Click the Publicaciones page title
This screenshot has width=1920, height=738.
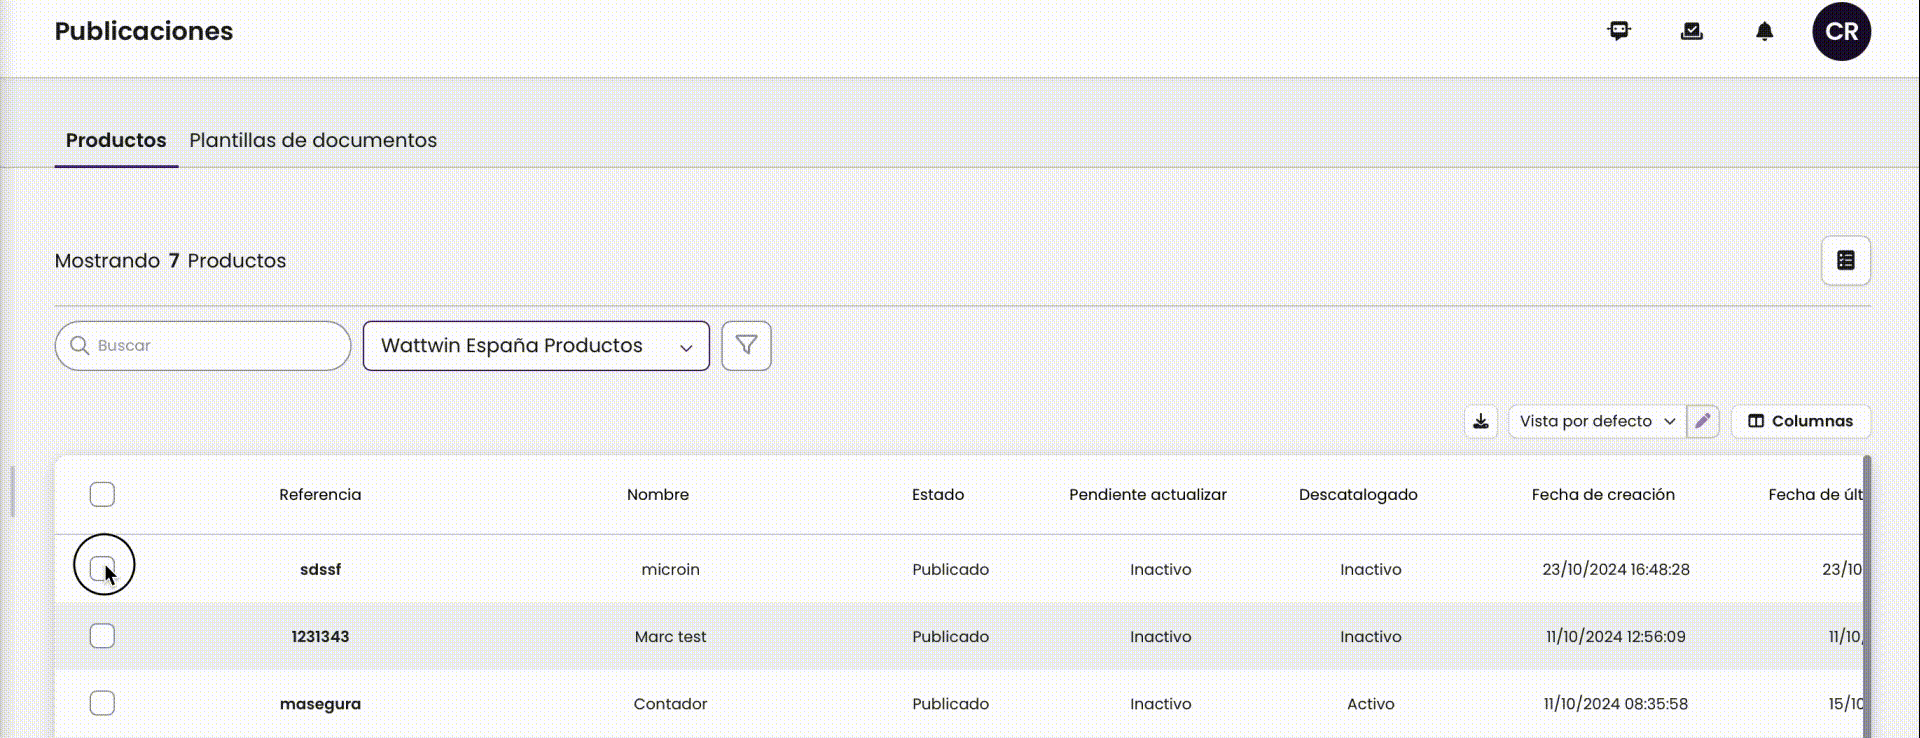(144, 31)
